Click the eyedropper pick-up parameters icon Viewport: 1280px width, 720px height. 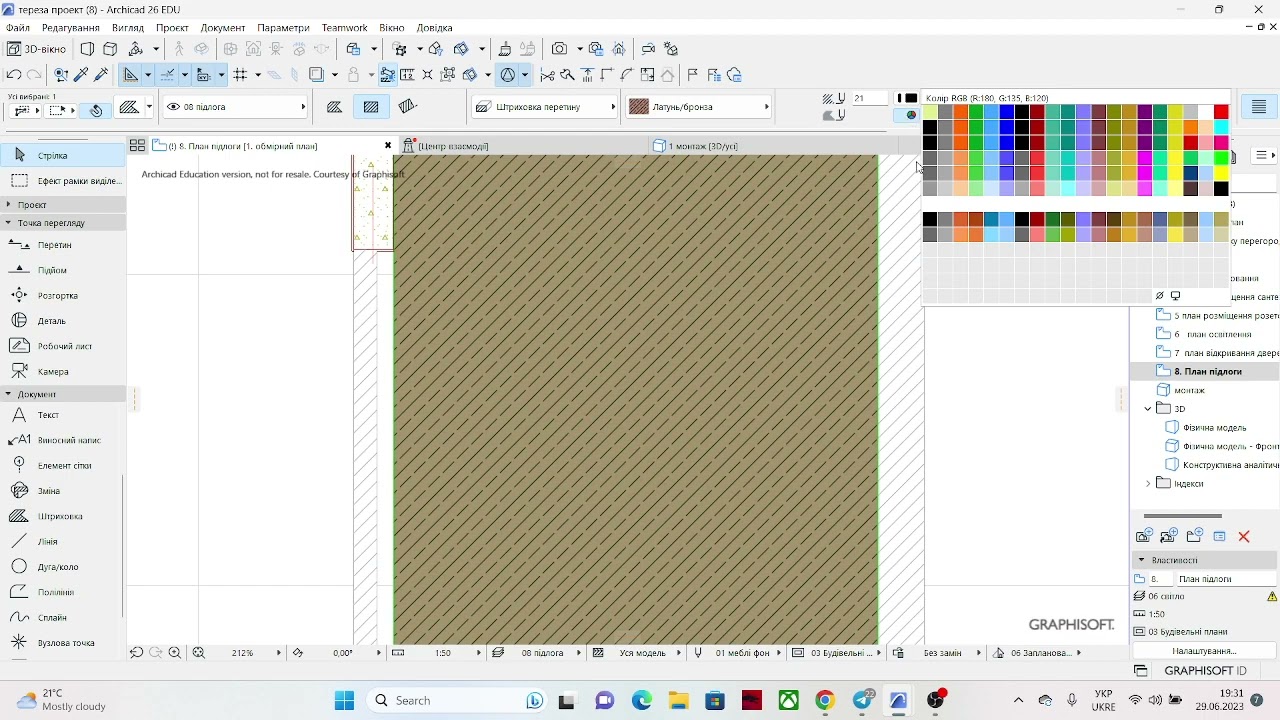click(x=82, y=75)
